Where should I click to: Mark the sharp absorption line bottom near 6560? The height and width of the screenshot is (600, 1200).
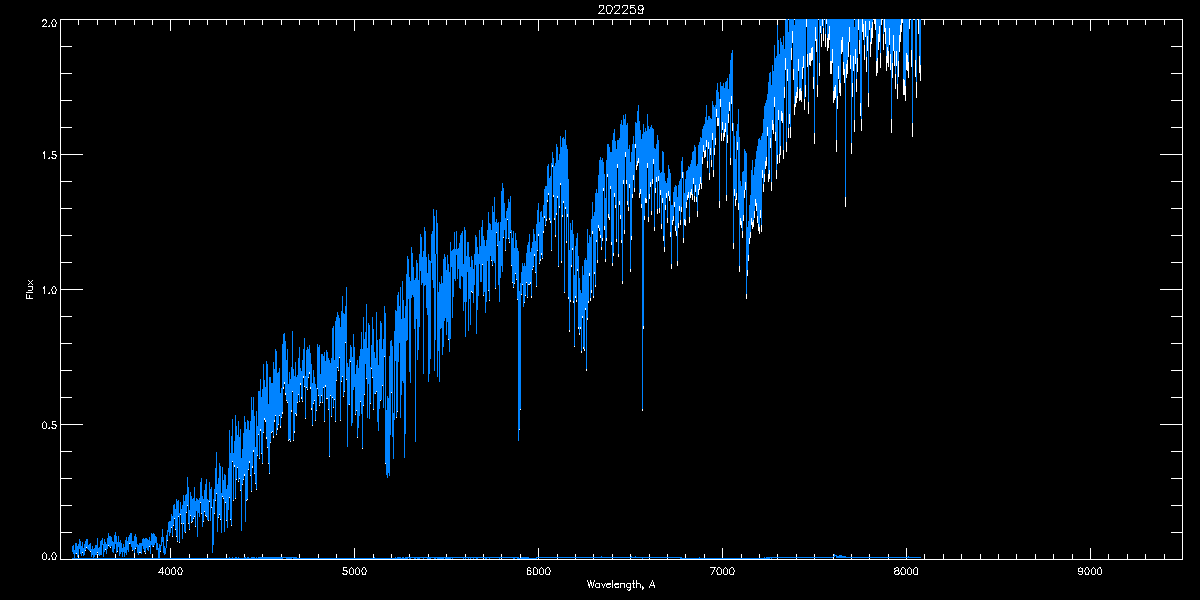tap(642, 408)
